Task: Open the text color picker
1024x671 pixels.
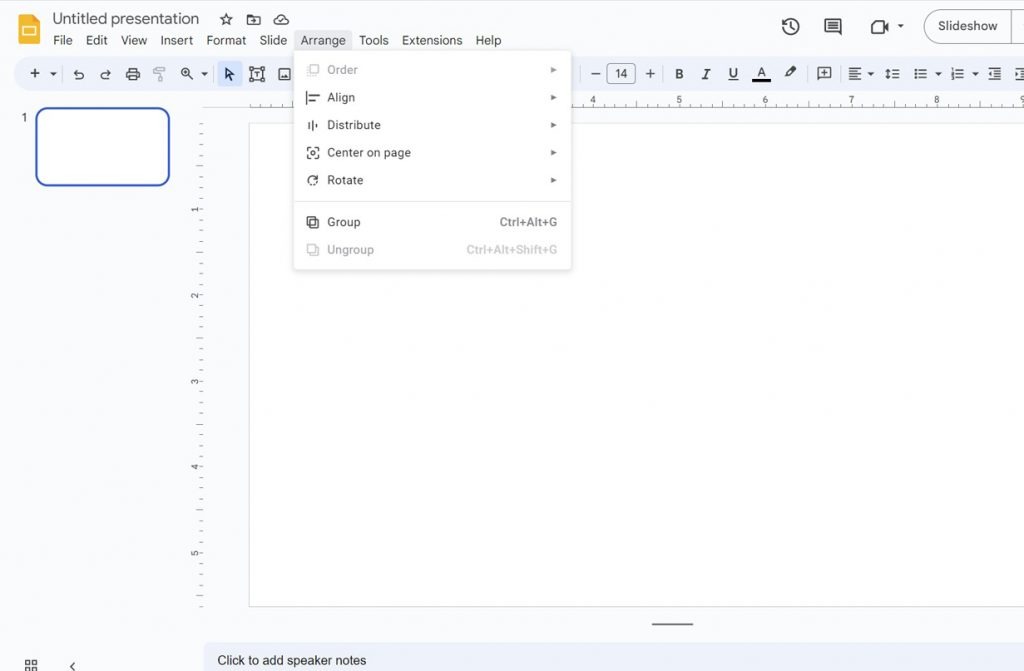Action: [x=760, y=73]
